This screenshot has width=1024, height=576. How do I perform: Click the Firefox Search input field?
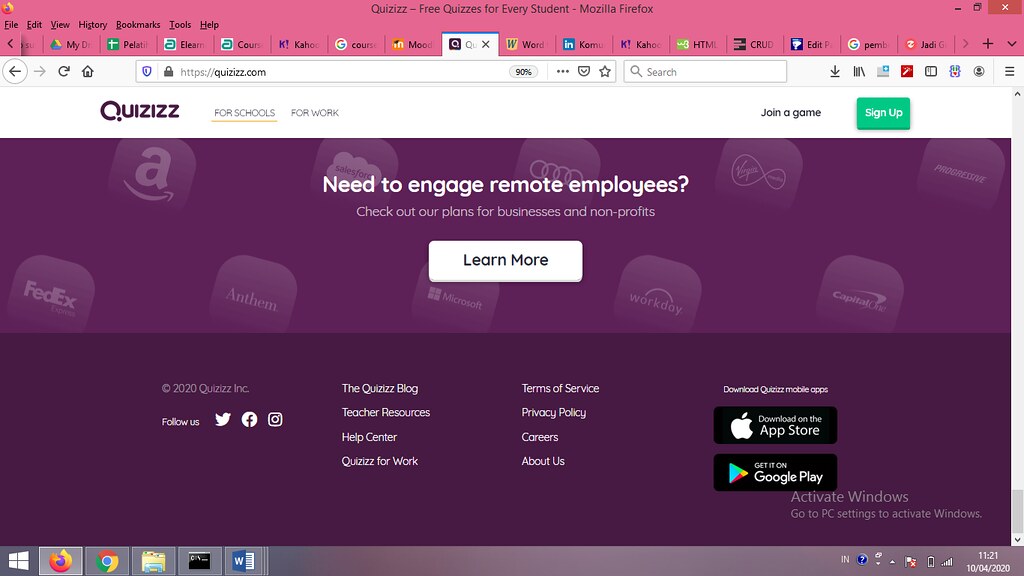(x=705, y=72)
